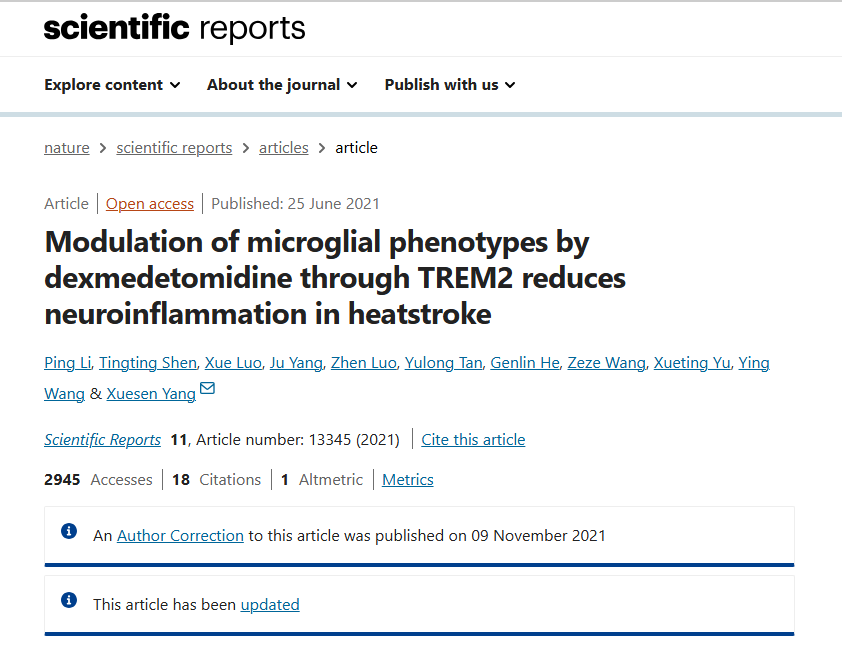
Task: Navigate to the articles breadcrumb
Action: click(x=284, y=148)
